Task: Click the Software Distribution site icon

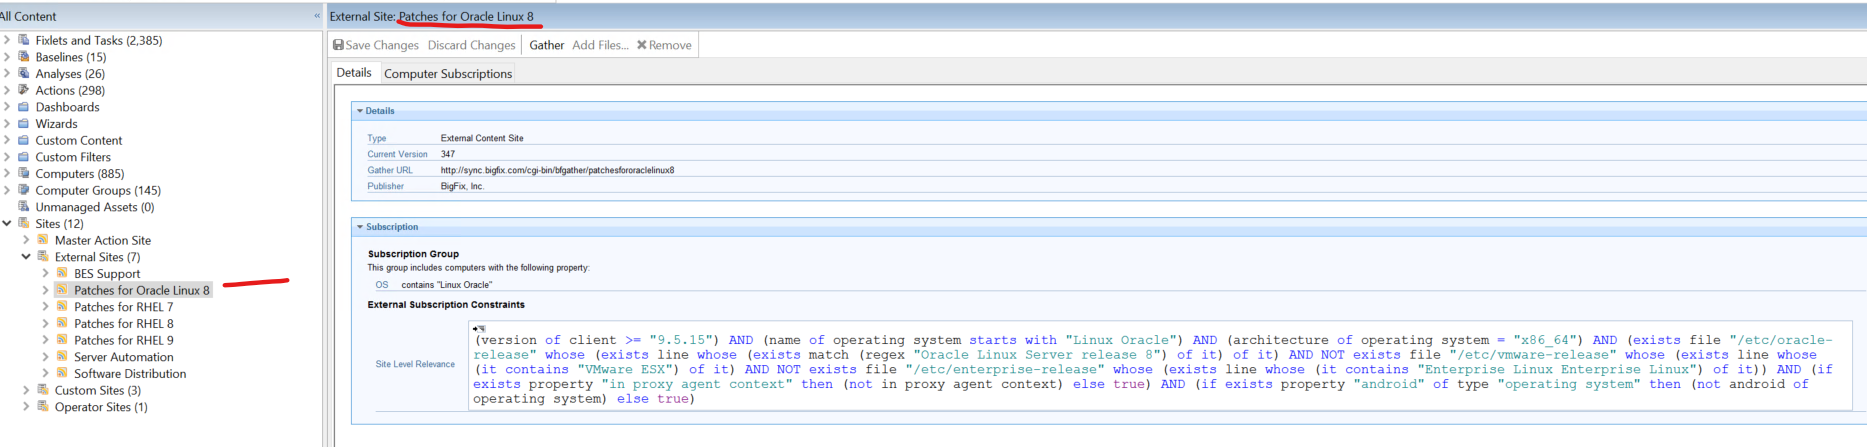Action: click(62, 373)
